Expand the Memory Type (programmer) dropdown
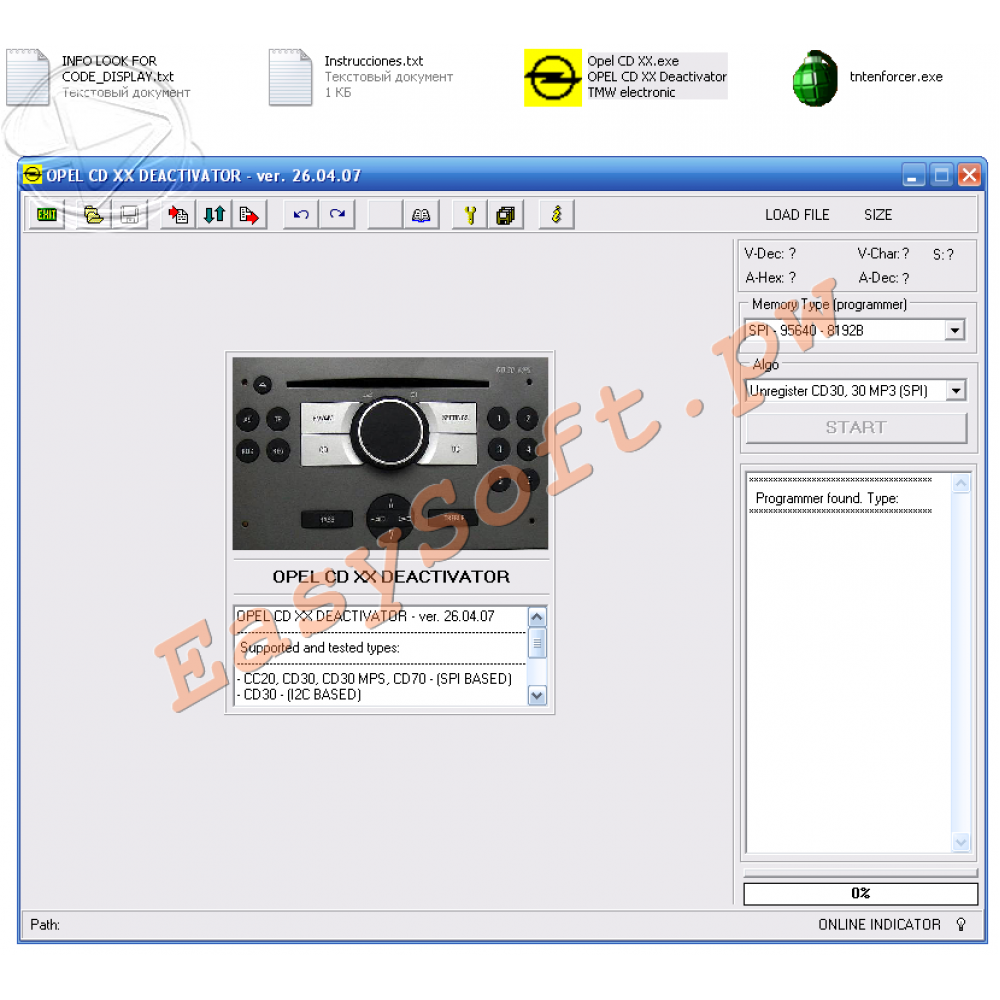This screenshot has height=1000, width=1000. pyautogui.click(x=954, y=330)
